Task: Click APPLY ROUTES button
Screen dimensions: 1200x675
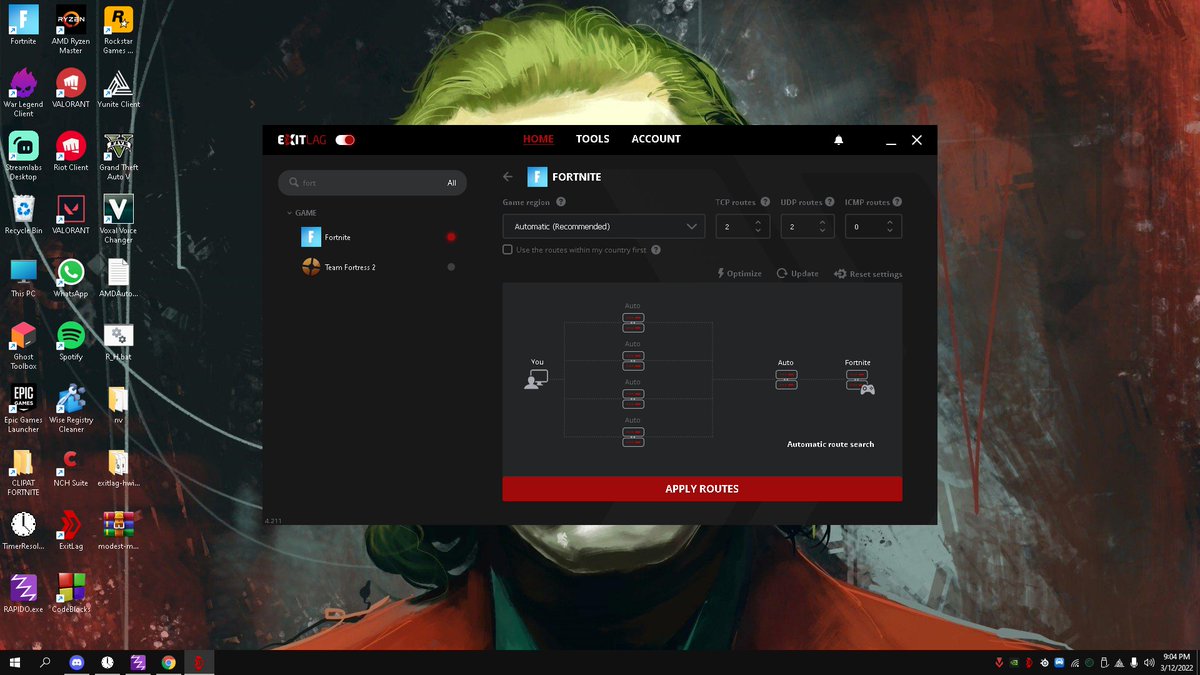Action: click(702, 489)
